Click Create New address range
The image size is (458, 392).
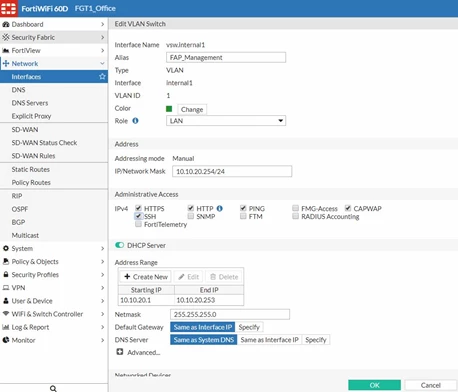pos(146,277)
